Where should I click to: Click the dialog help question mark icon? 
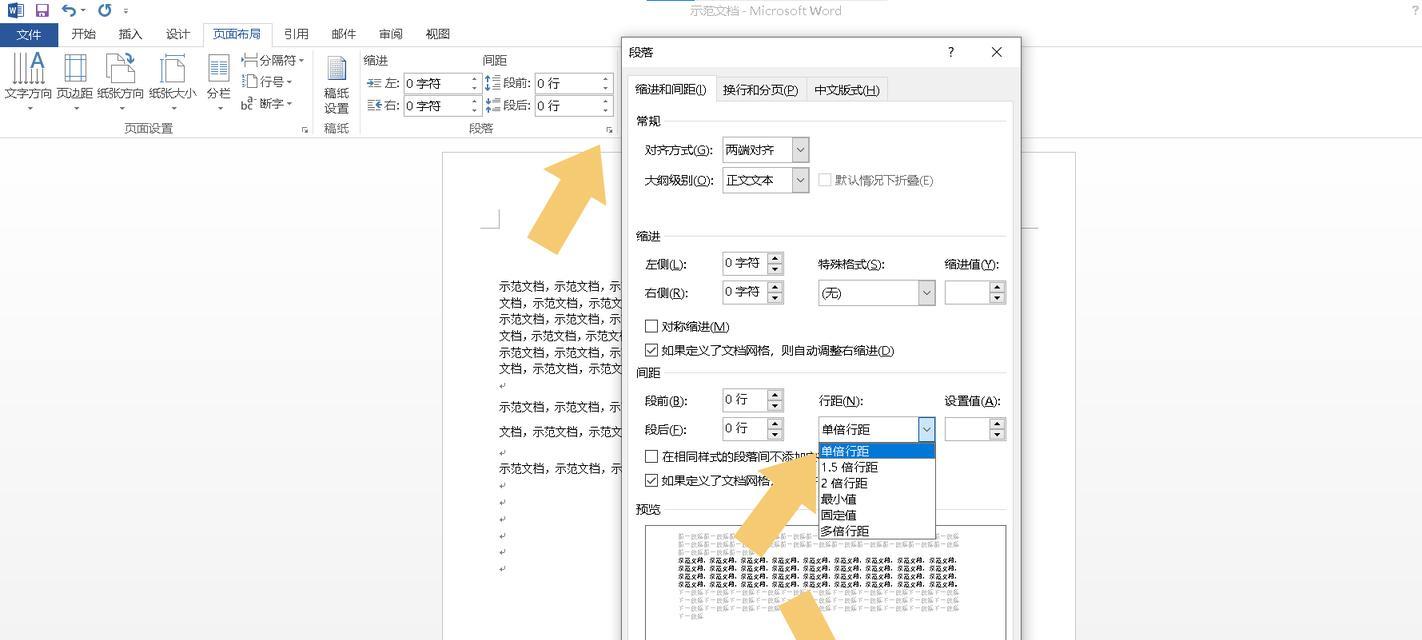coord(951,52)
